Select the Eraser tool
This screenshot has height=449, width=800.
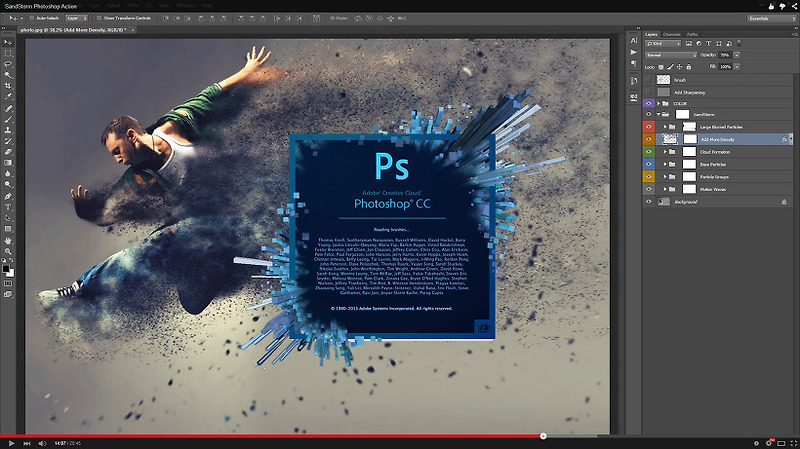(x=8, y=152)
